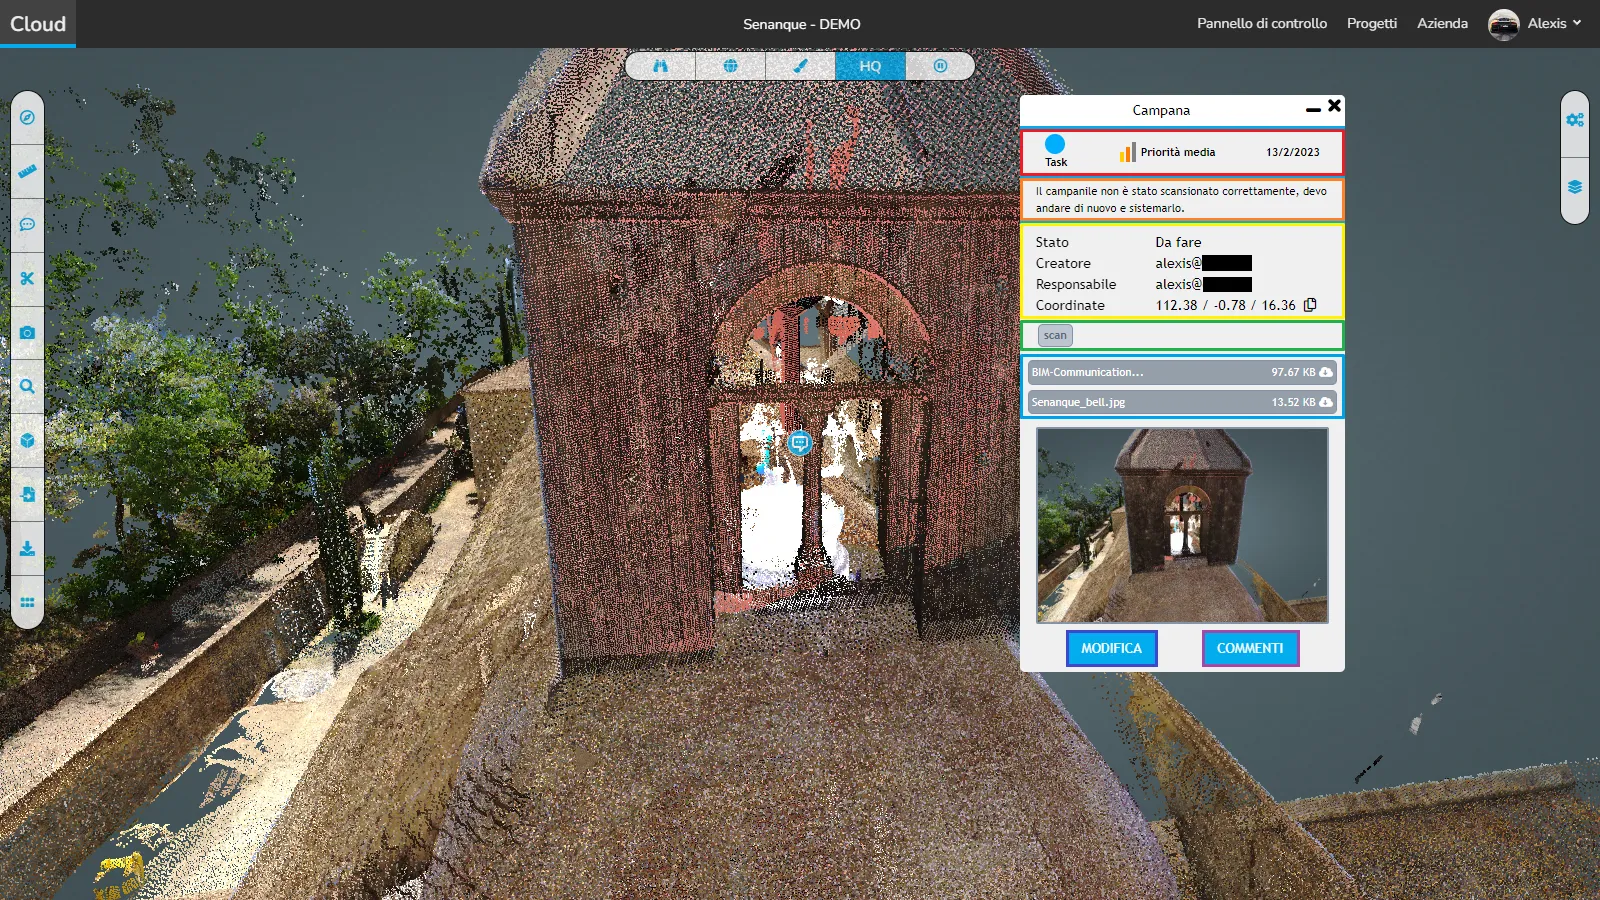1600x900 pixels.
Task: Go to the Progetti menu
Action: [x=1372, y=23]
